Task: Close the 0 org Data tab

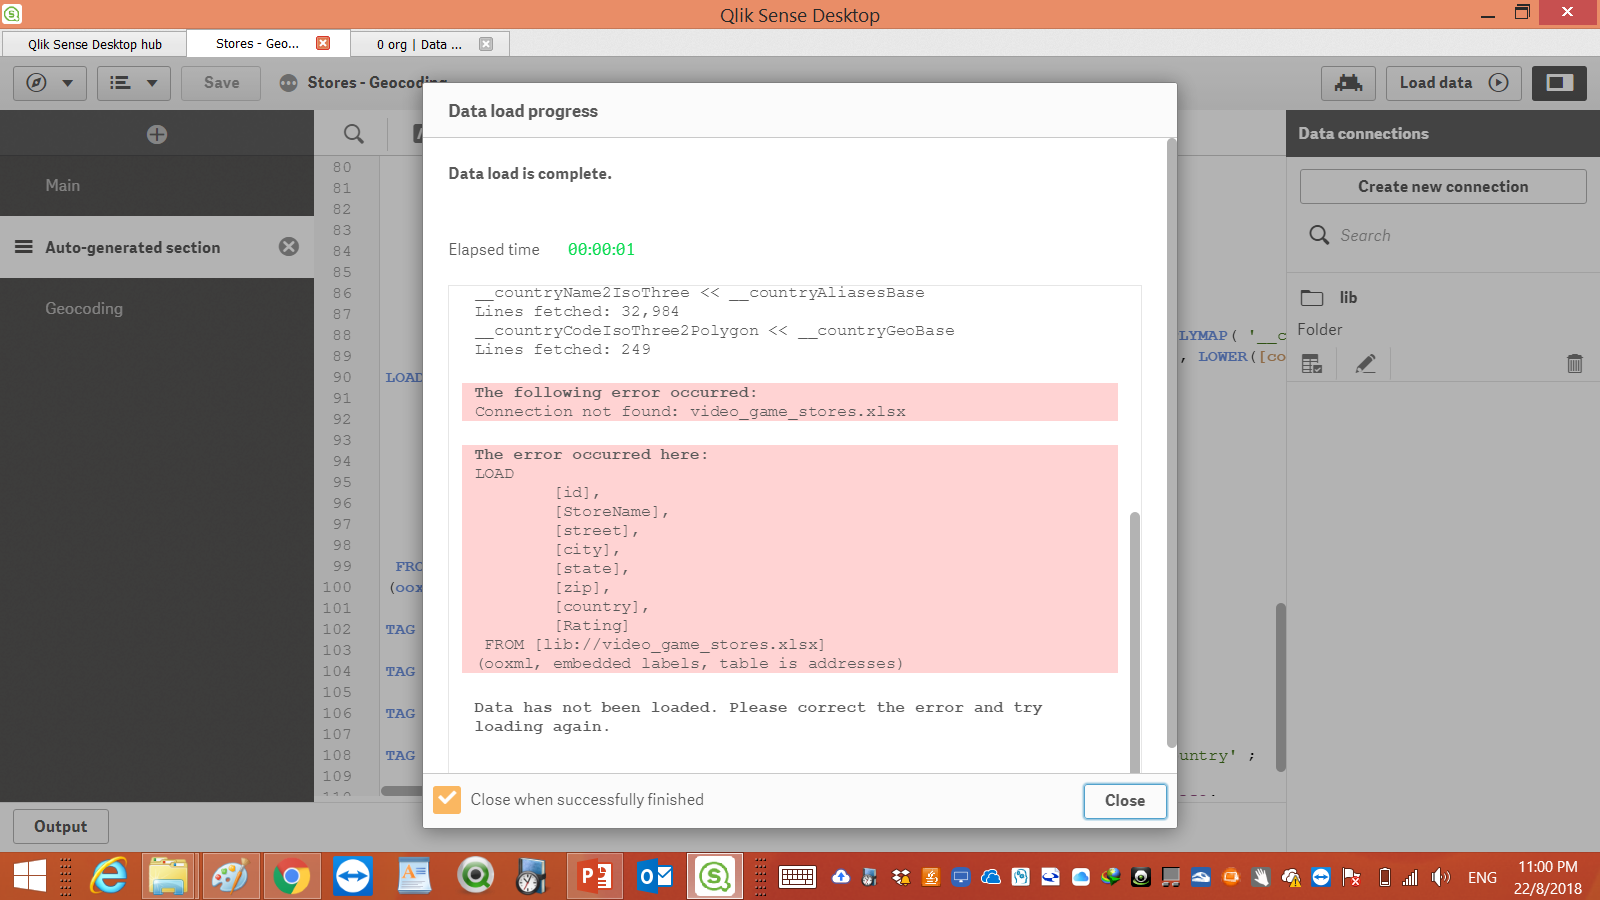Action: tap(486, 44)
